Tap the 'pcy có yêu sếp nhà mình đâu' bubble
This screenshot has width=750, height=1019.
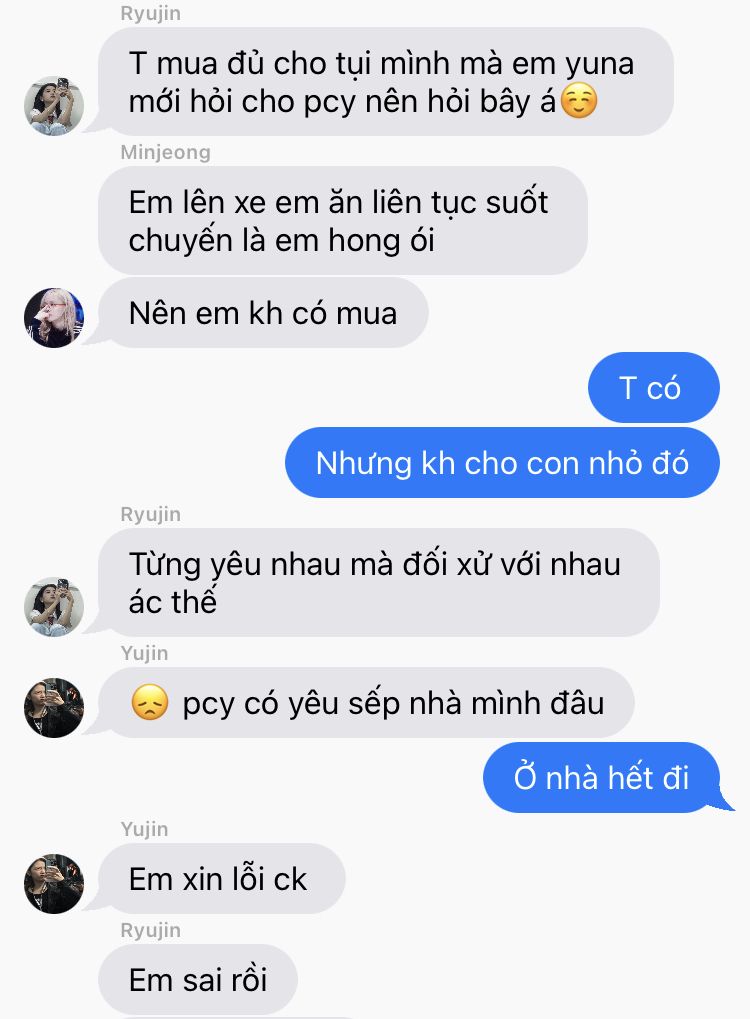[367, 703]
